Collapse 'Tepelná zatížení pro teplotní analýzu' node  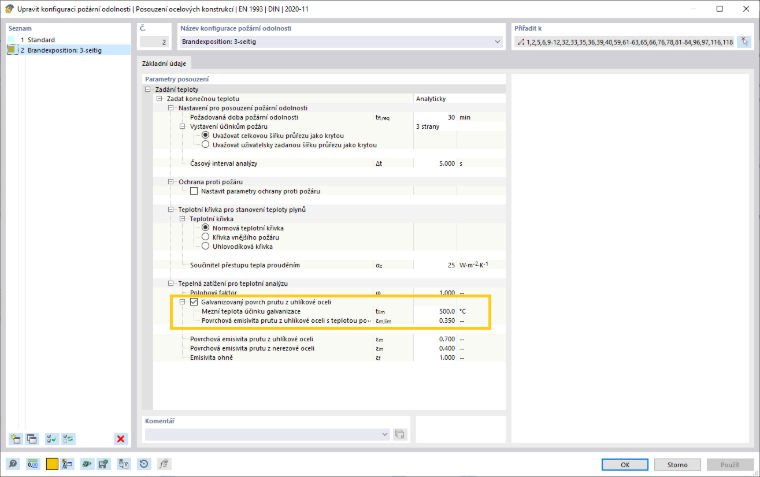[x=171, y=283]
